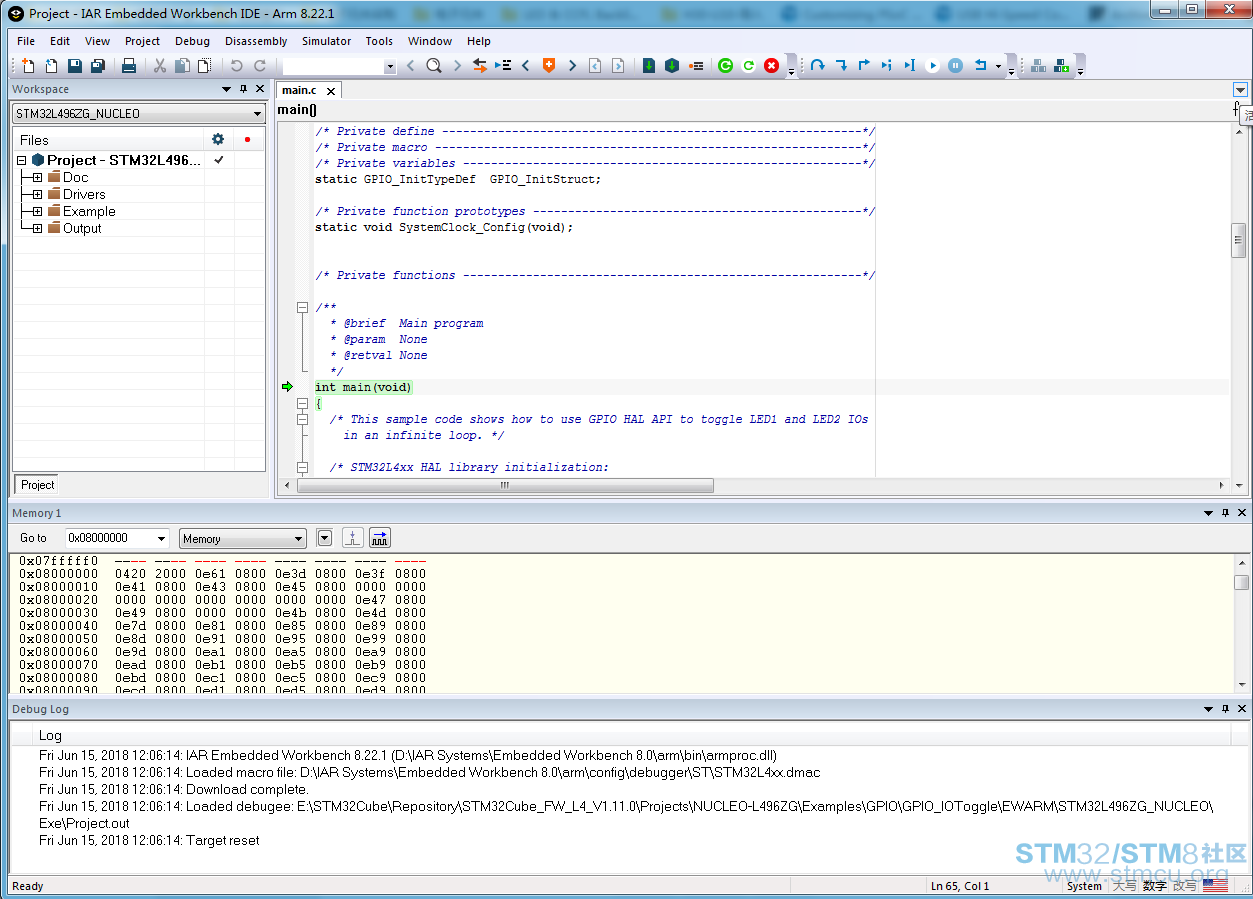This screenshot has height=899, width=1253.
Task: Click the Run to Cursor icon
Action: point(910,65)
